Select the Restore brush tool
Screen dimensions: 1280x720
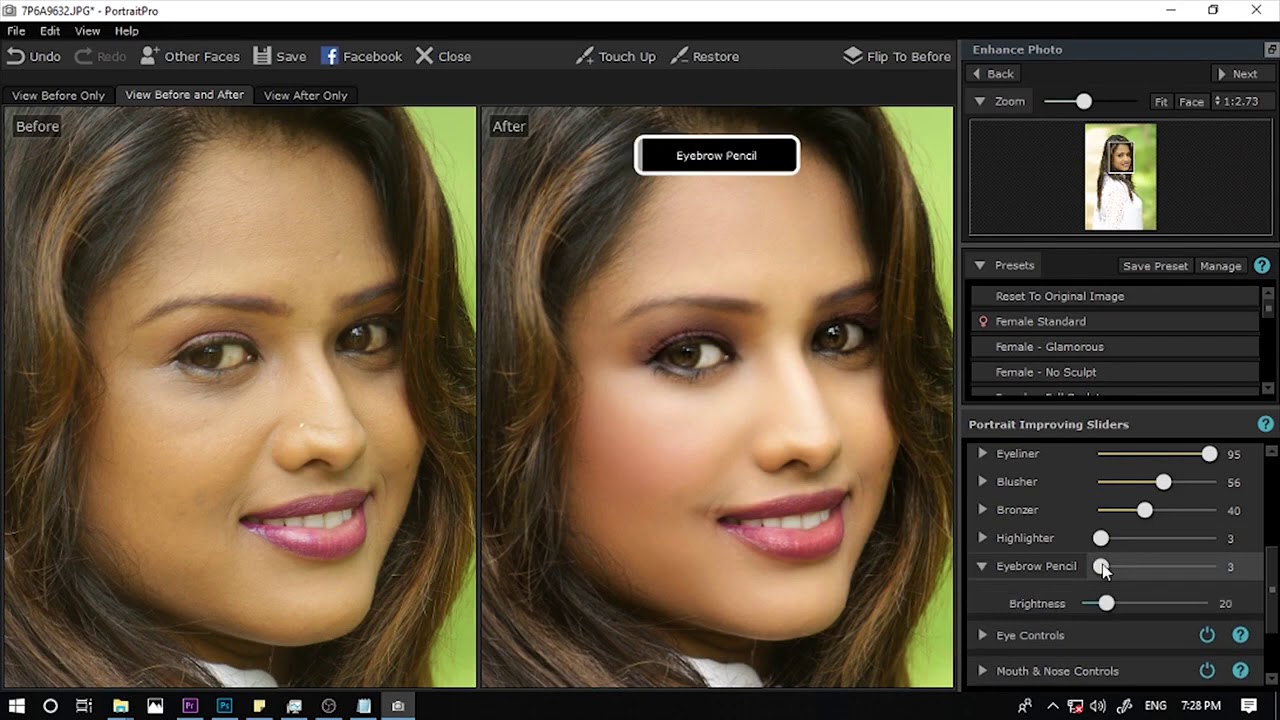pyautogui.click(x=704, y=56)
